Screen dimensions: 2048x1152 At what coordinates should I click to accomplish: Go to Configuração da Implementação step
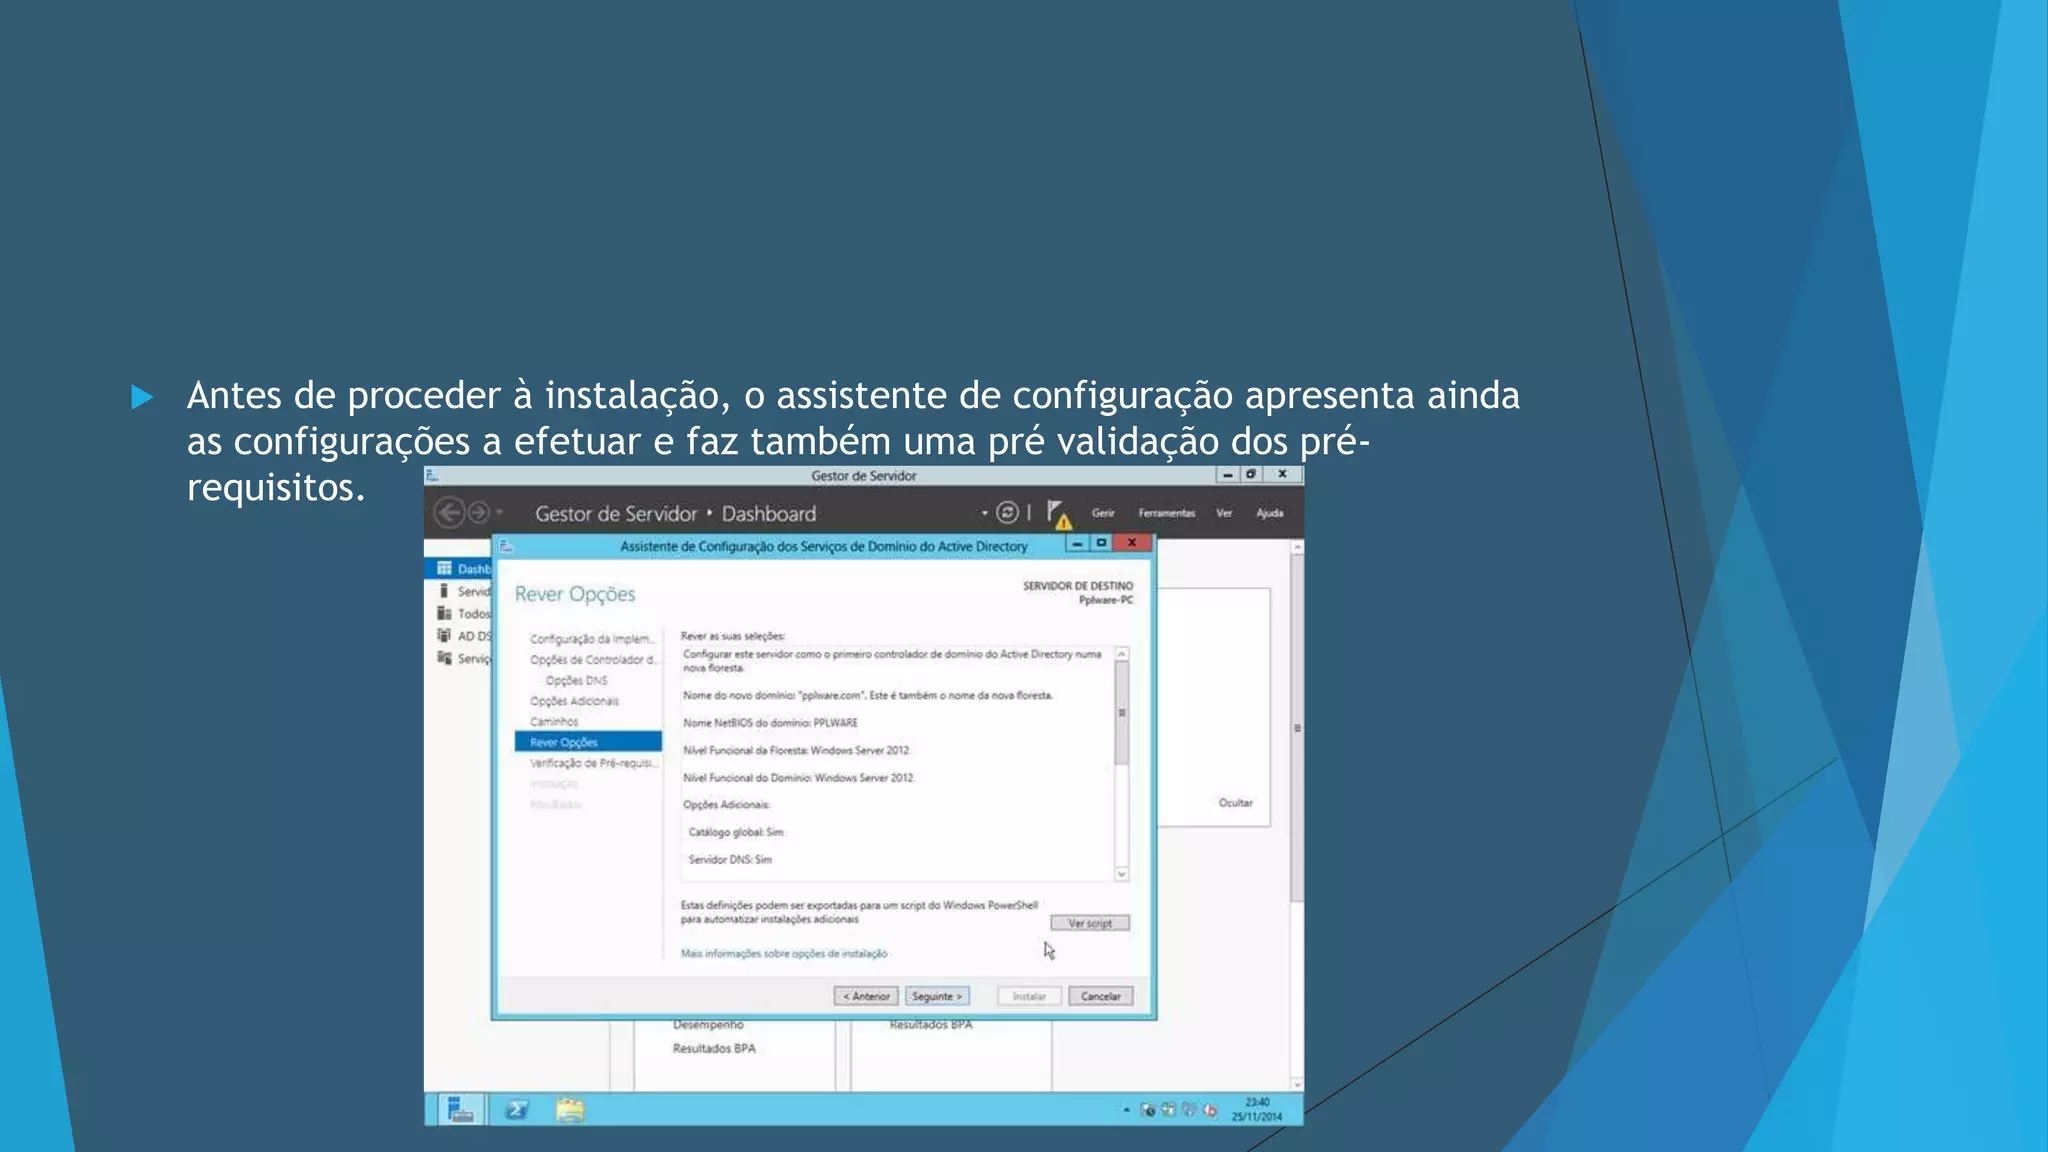(592, 639)
